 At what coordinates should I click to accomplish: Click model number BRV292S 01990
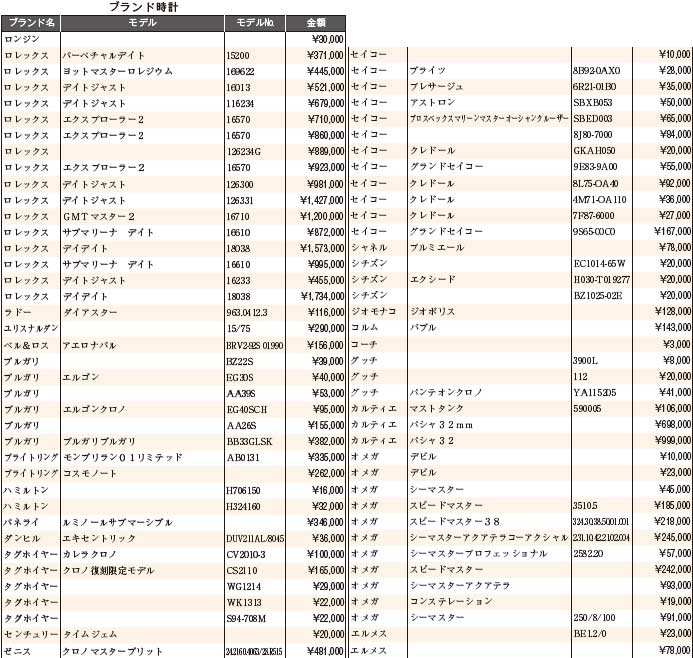pos(255,345)
